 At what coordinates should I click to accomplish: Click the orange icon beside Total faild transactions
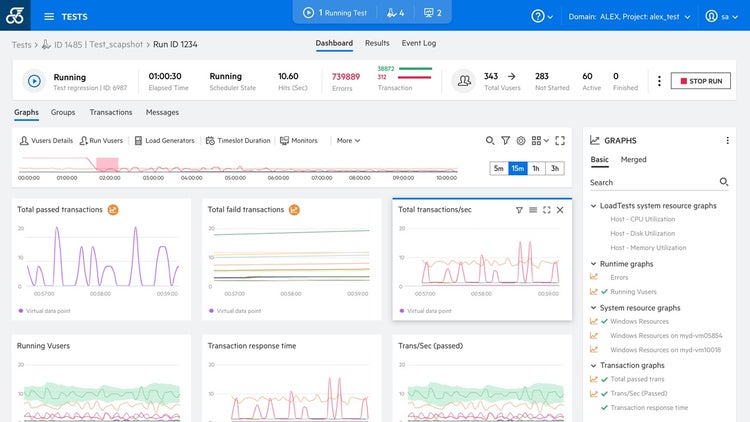point(294,210)
